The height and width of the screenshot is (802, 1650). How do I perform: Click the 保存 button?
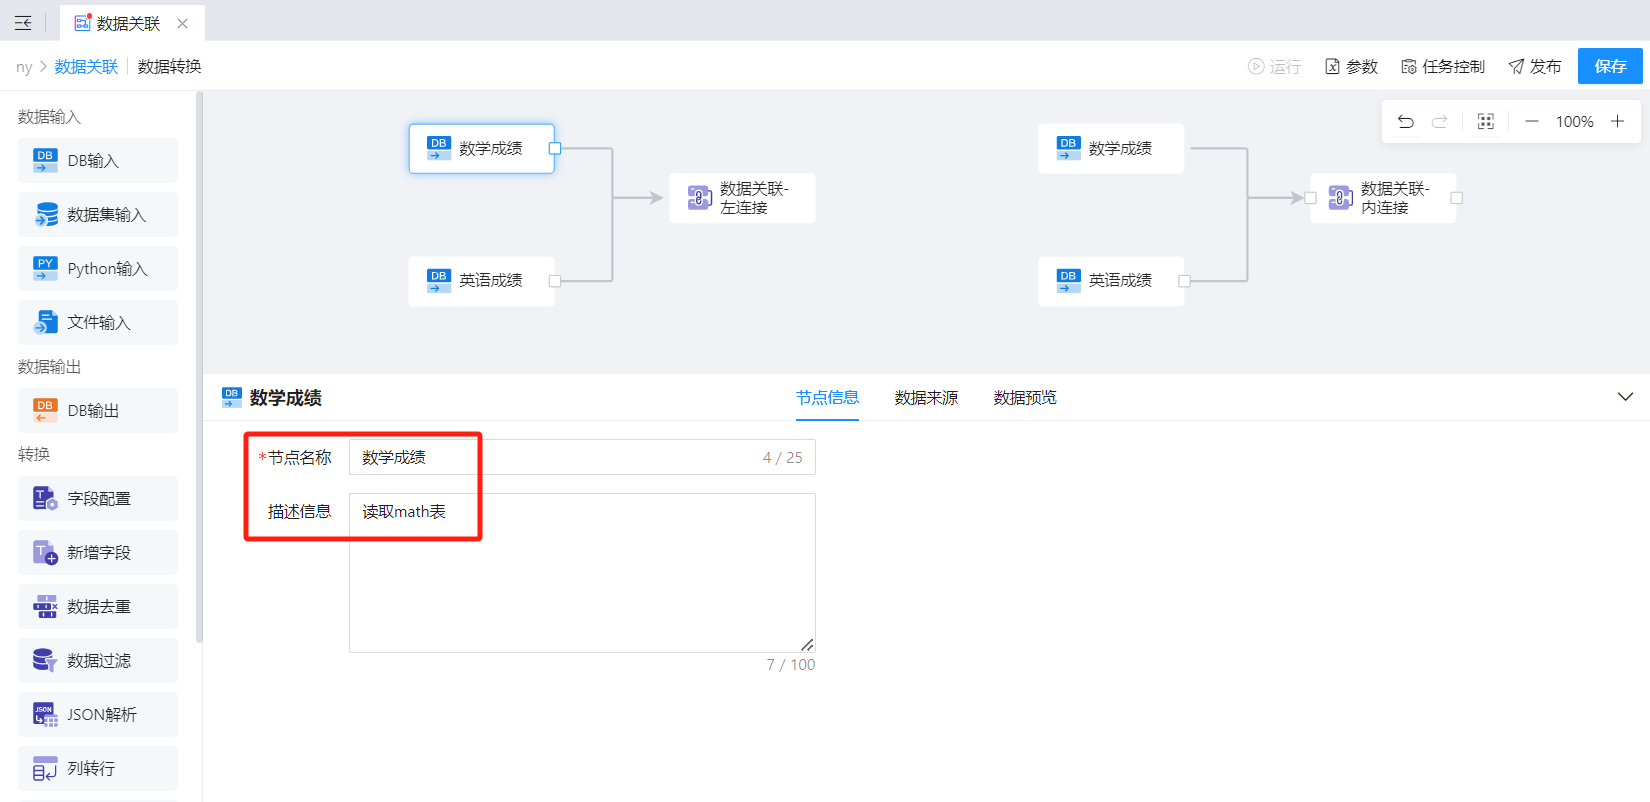tap(1610, 66)
